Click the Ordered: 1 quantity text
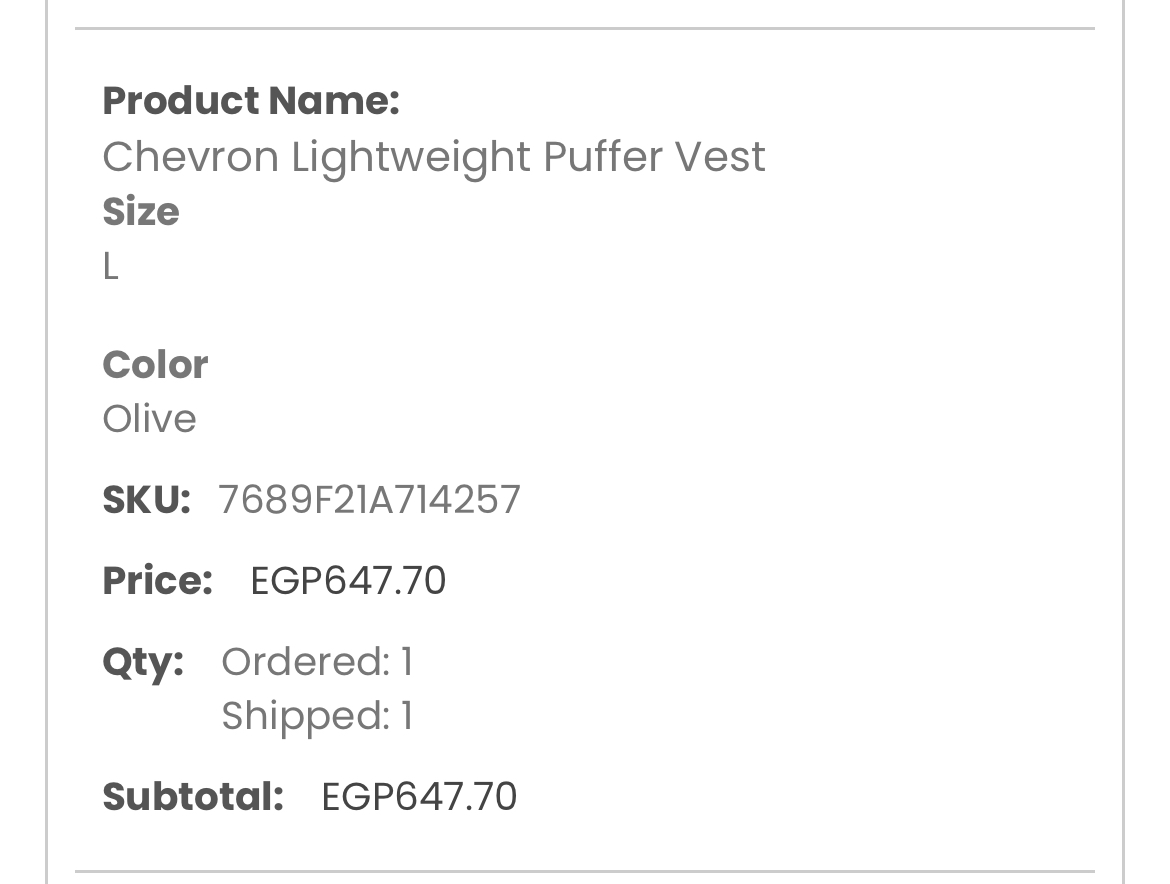Viewport: 1170px width, 884px height. point(317,662)
